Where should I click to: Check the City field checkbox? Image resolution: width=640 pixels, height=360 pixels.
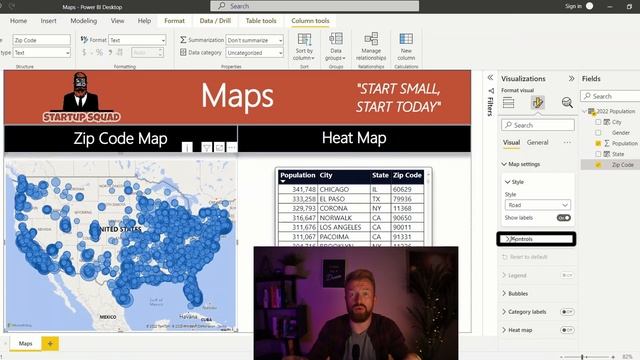(x=598, y=122)
